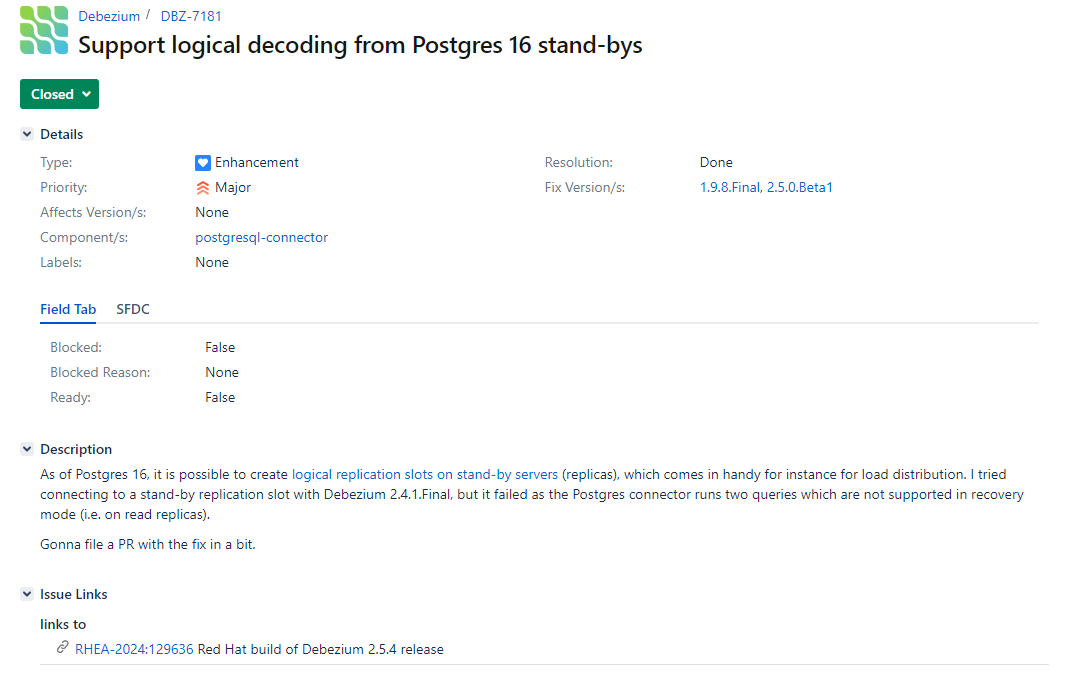Collapse the Issue Links section
1076x693 pixels.
(27, 595)
